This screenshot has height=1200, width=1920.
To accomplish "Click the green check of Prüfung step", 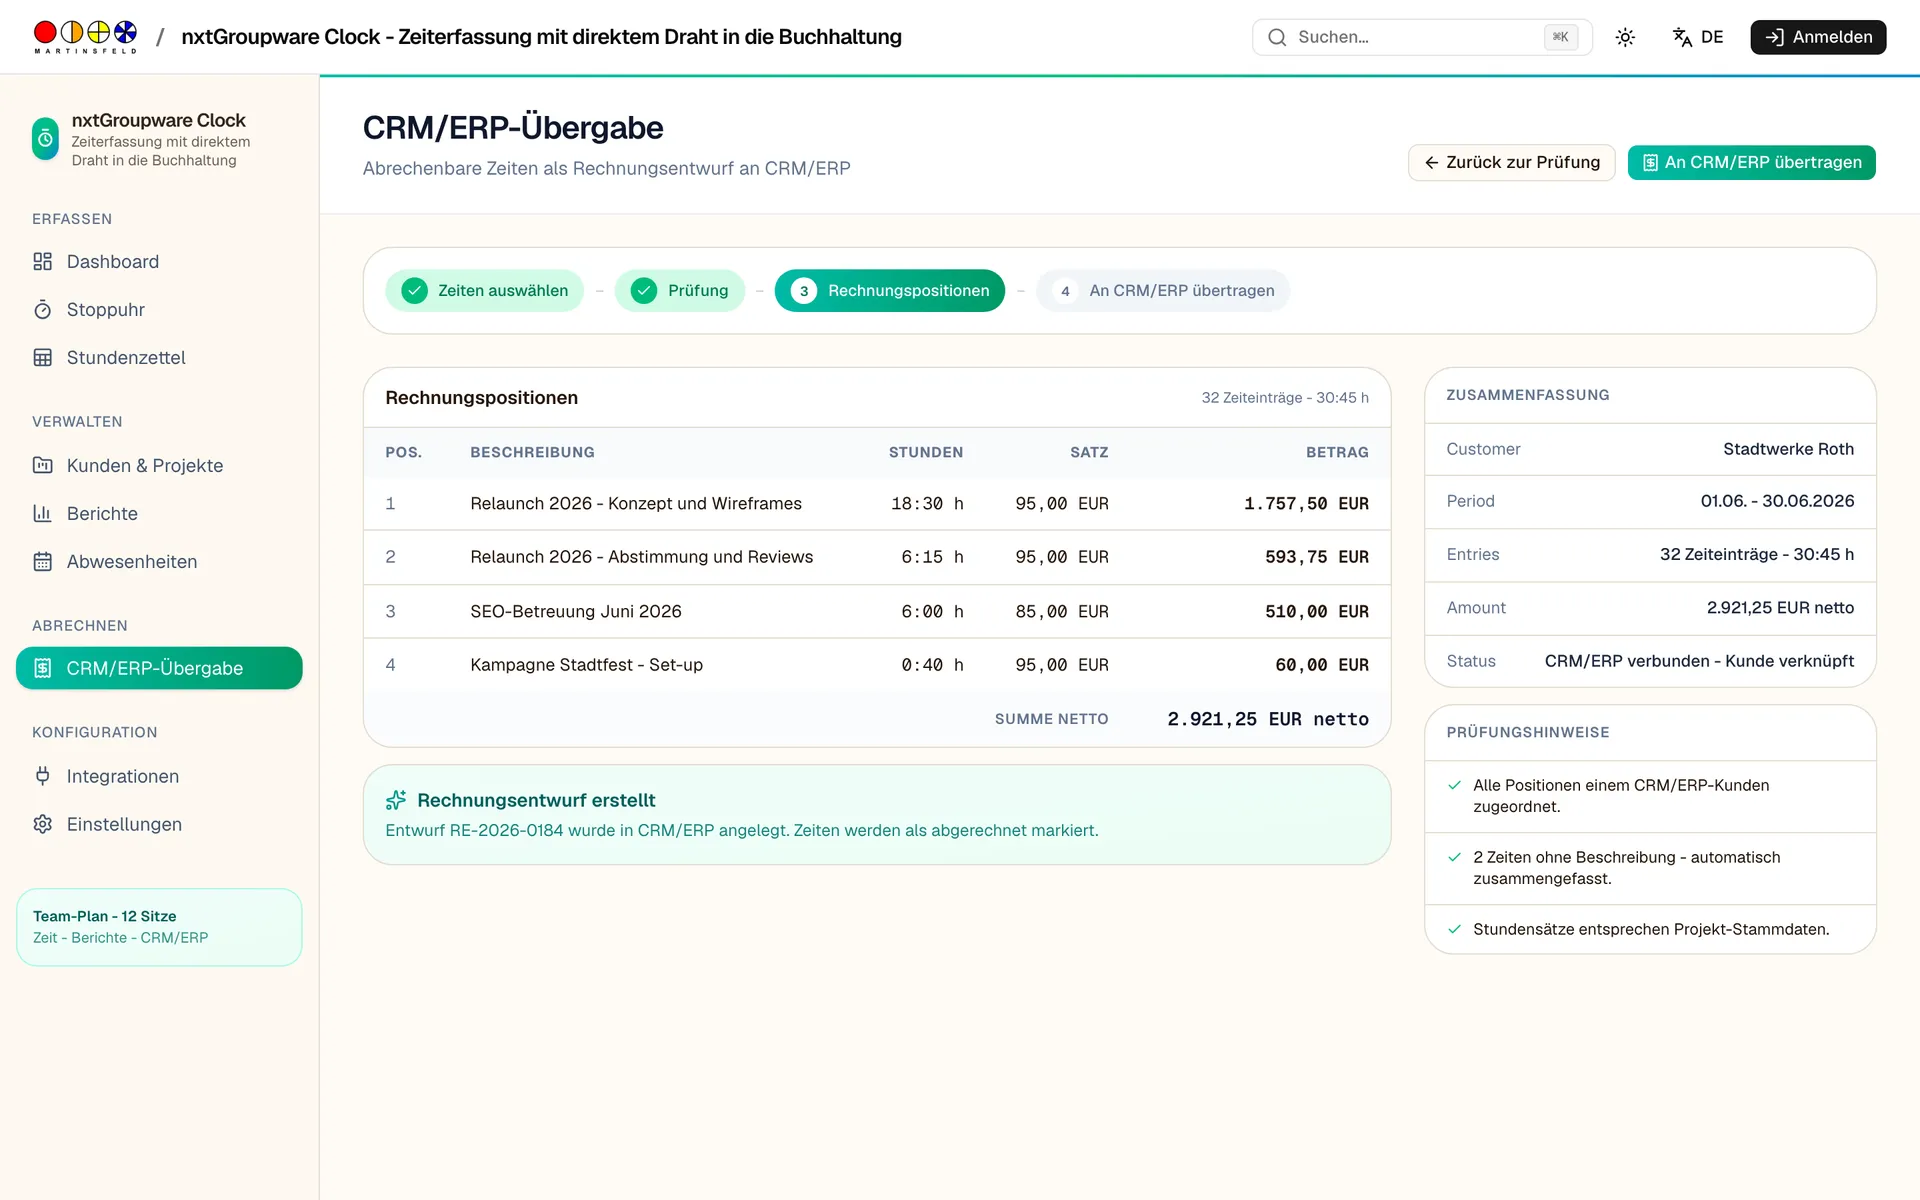I will [x=644, y=291].
